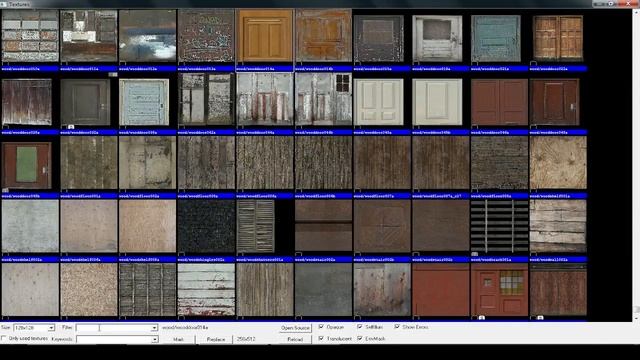Select the peeling door with four-pane window
This screenshot has width=640, height=360.
[x=323, y=99]
